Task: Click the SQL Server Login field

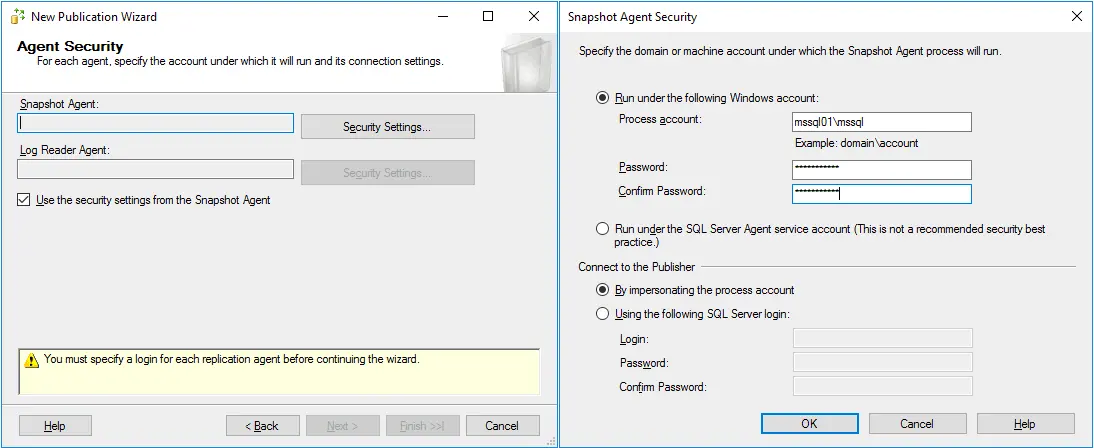Action: pyautogui.click(x=883, y=339)
